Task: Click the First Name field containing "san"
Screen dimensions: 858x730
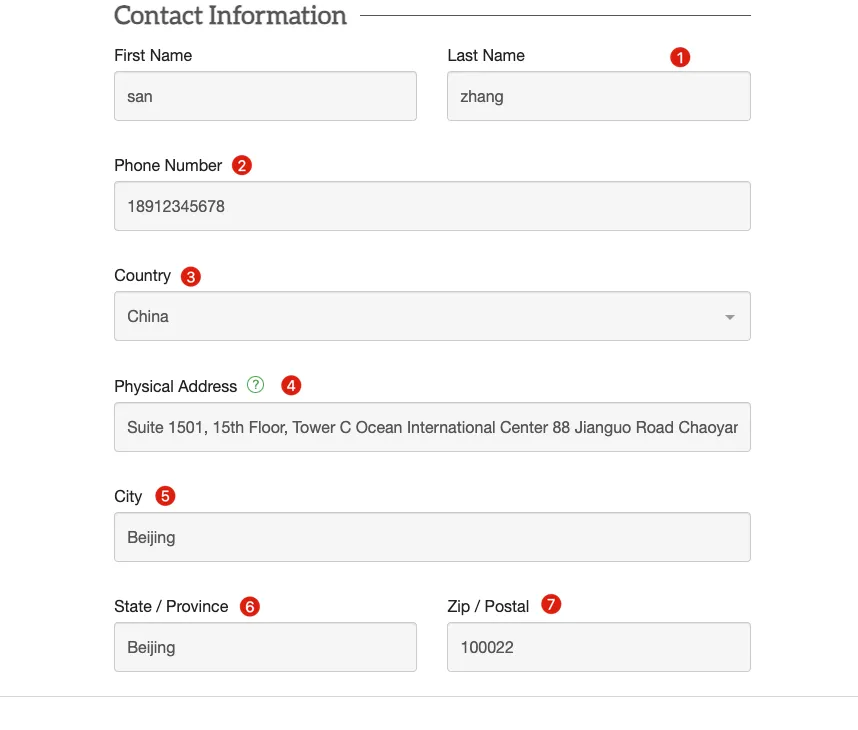Action: pyautogui.click(x=265, y=97)
